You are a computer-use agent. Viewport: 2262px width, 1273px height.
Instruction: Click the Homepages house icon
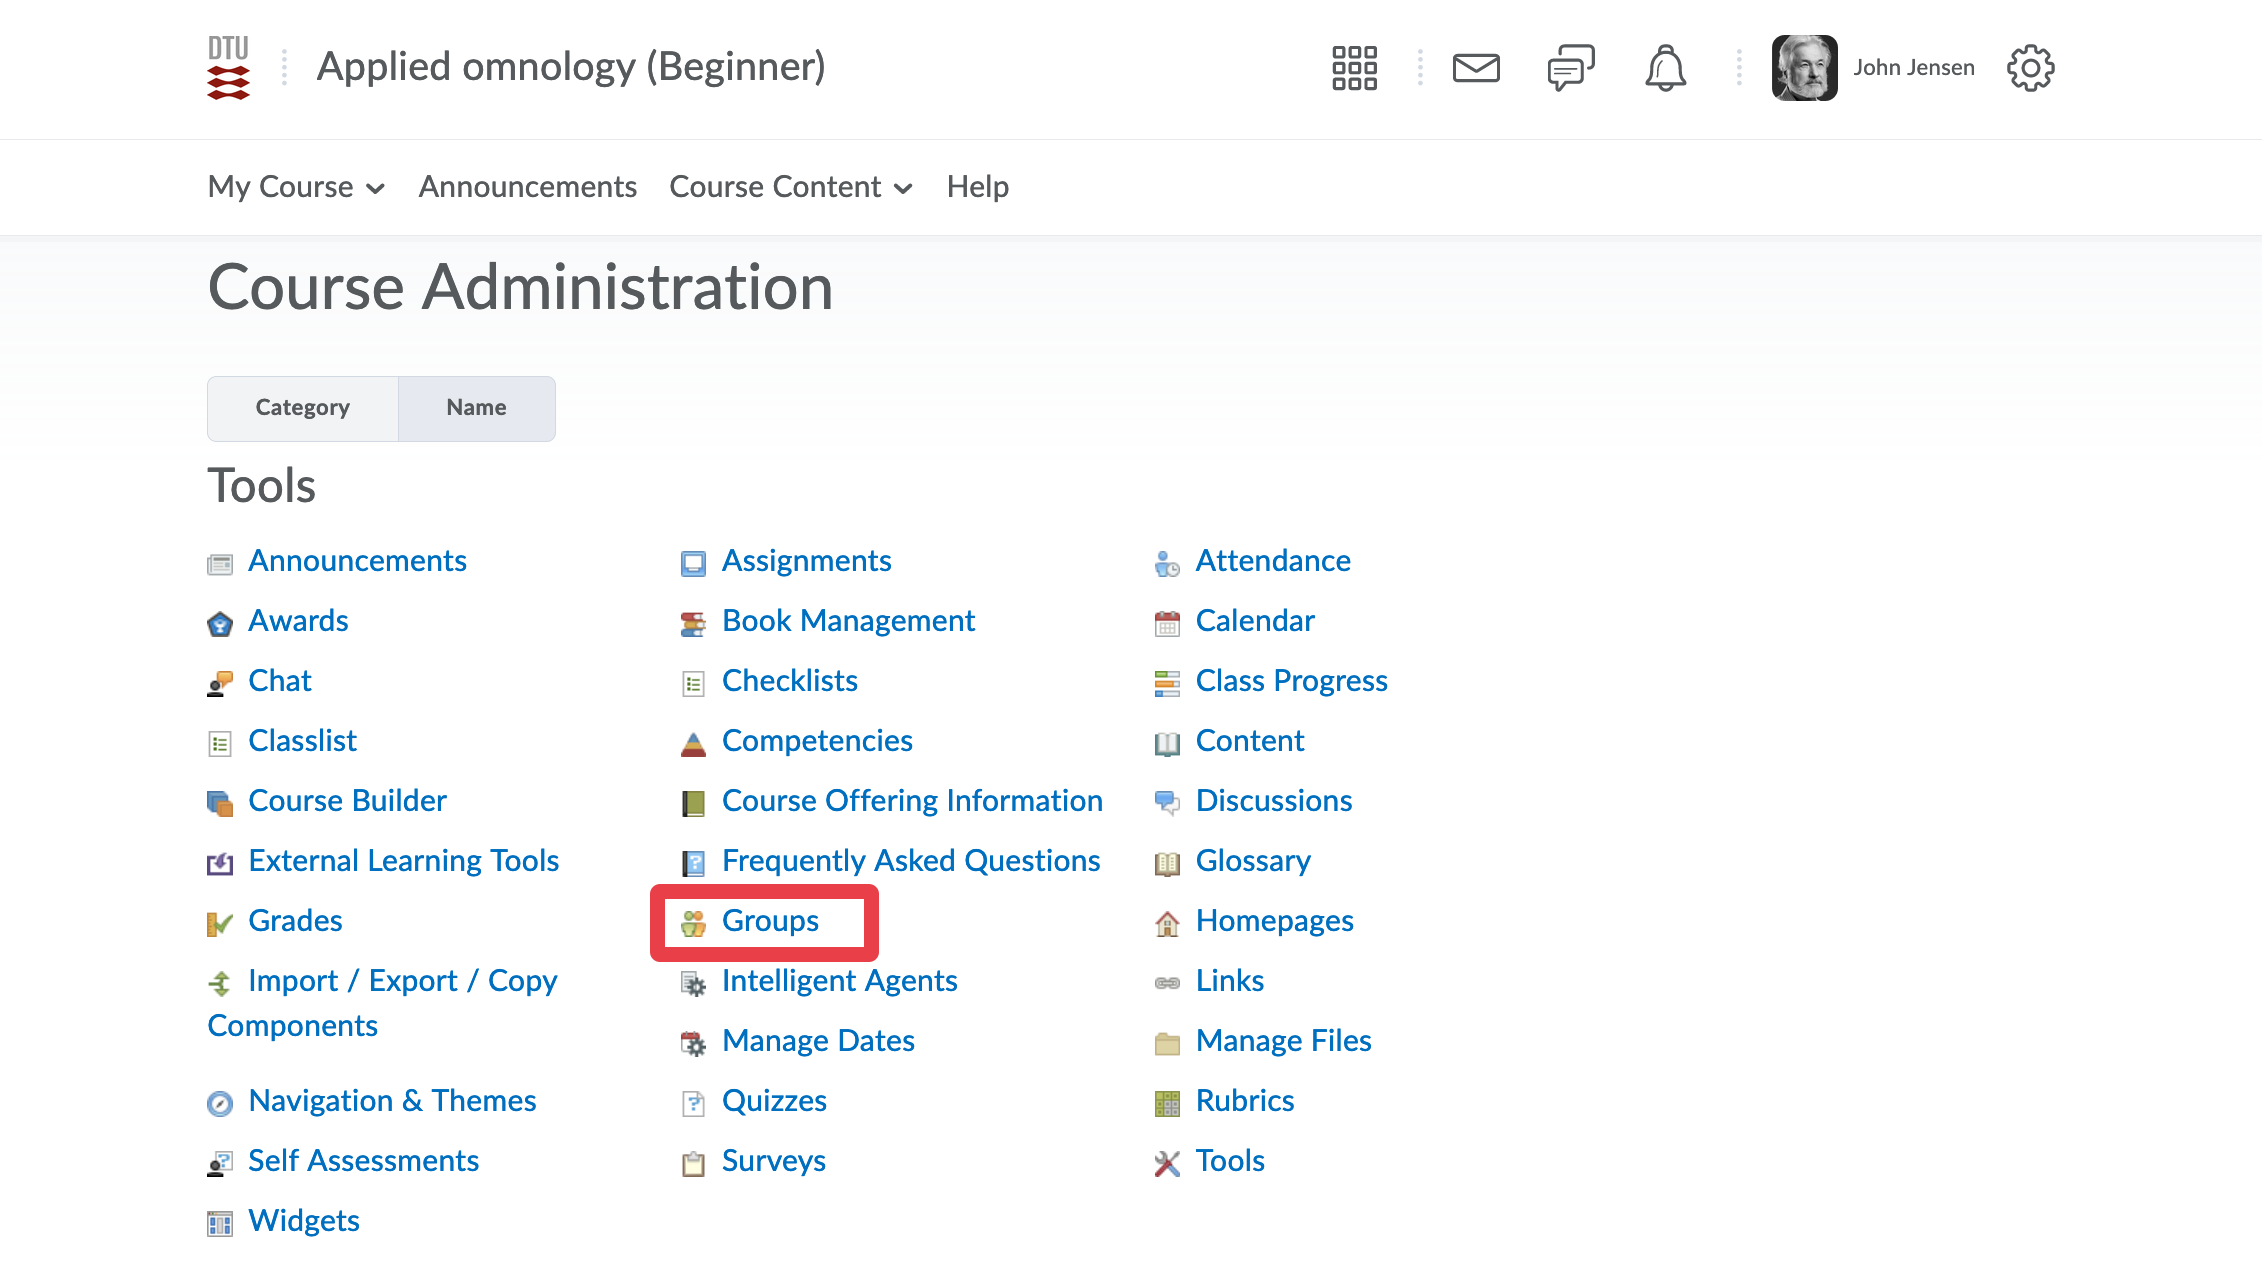(x=1167, y=923)
